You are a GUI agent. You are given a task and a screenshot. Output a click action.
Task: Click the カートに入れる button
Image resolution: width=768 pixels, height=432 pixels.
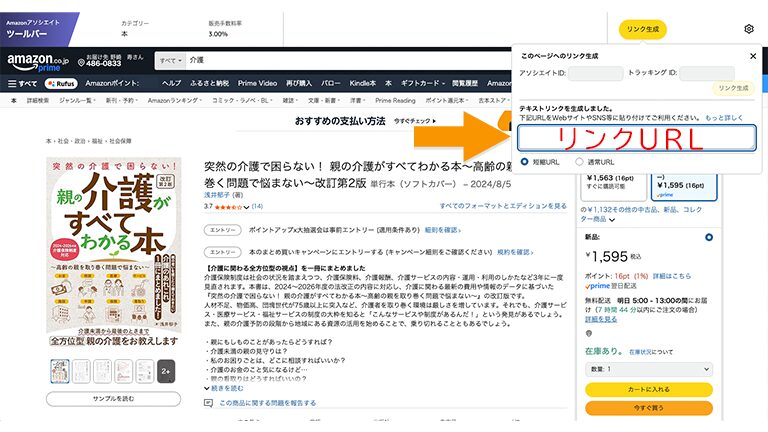tap(649, 389)
